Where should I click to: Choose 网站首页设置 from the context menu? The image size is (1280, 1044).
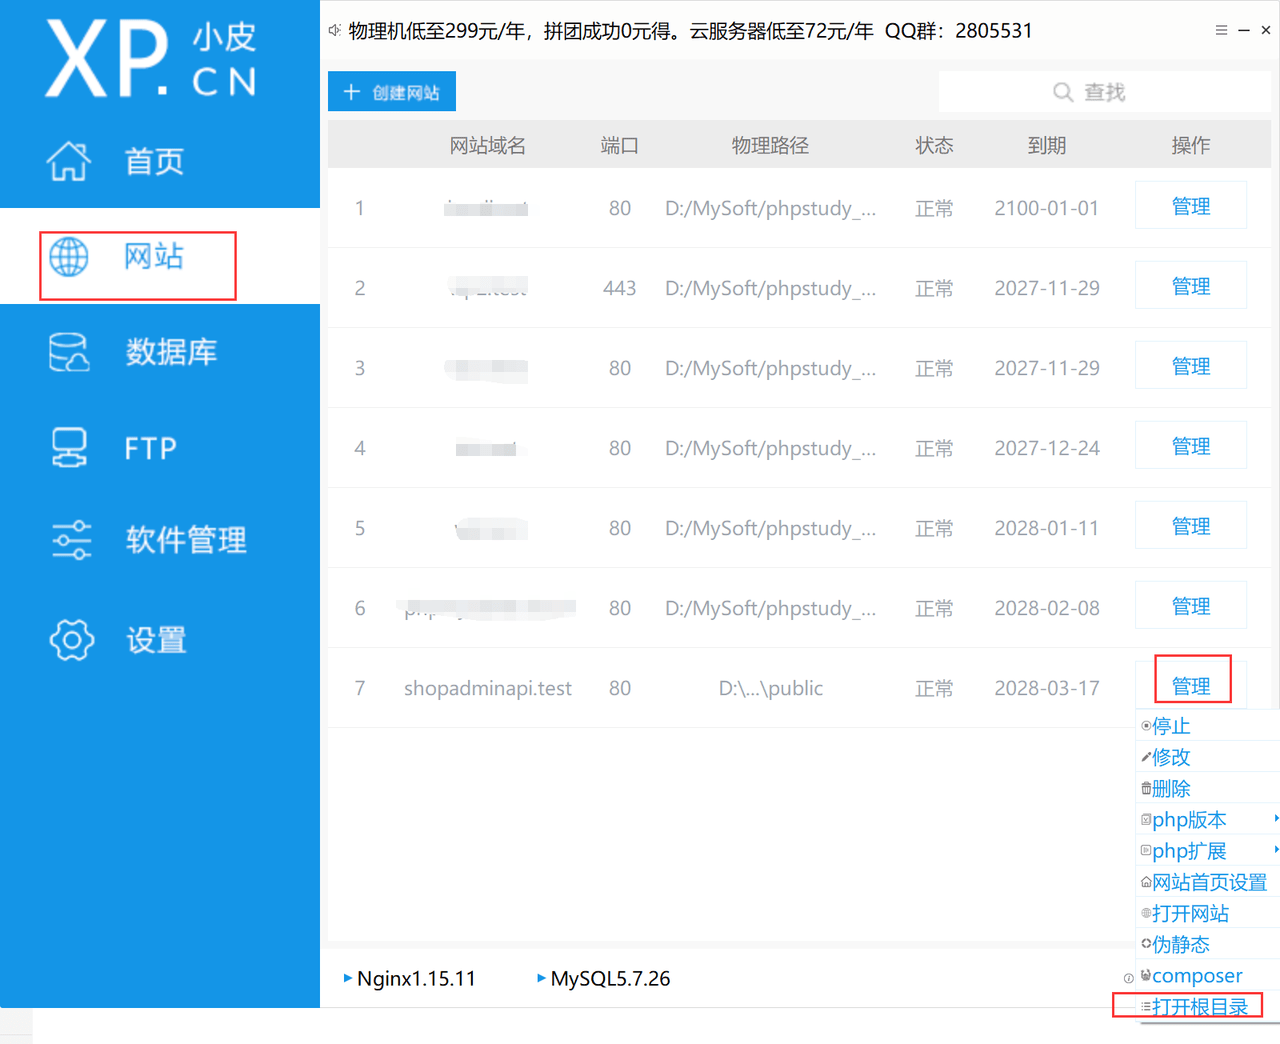1208,882
